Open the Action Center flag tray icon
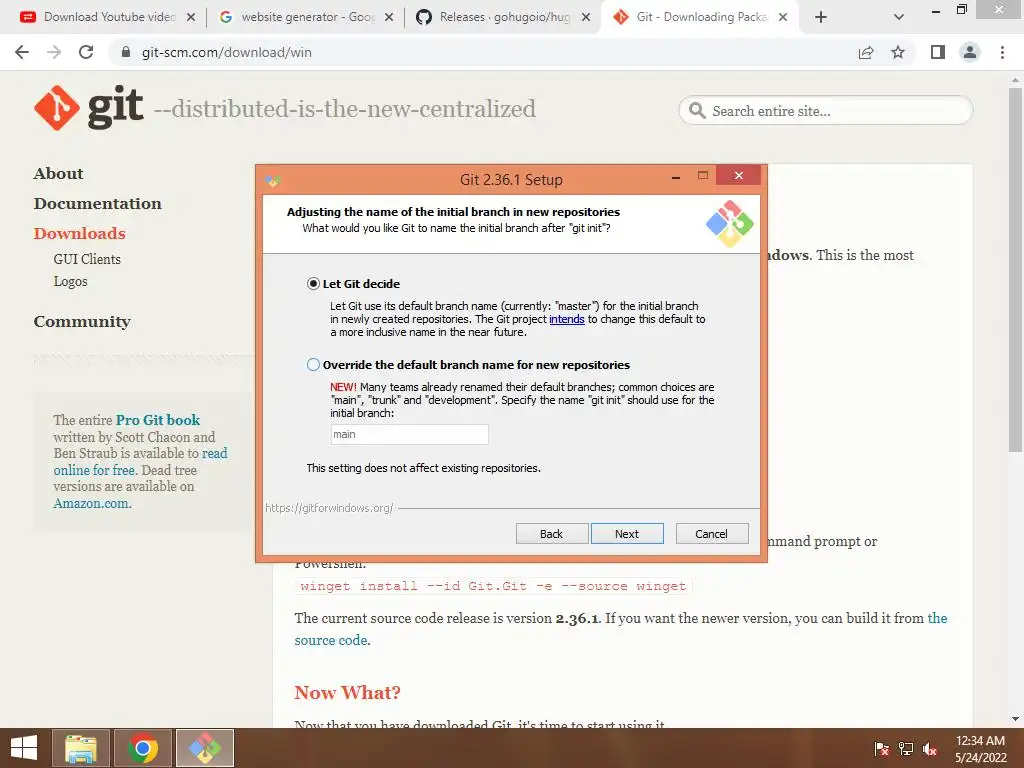The width and height of the screenshot is (1024, 768). [x=881, y=748]
